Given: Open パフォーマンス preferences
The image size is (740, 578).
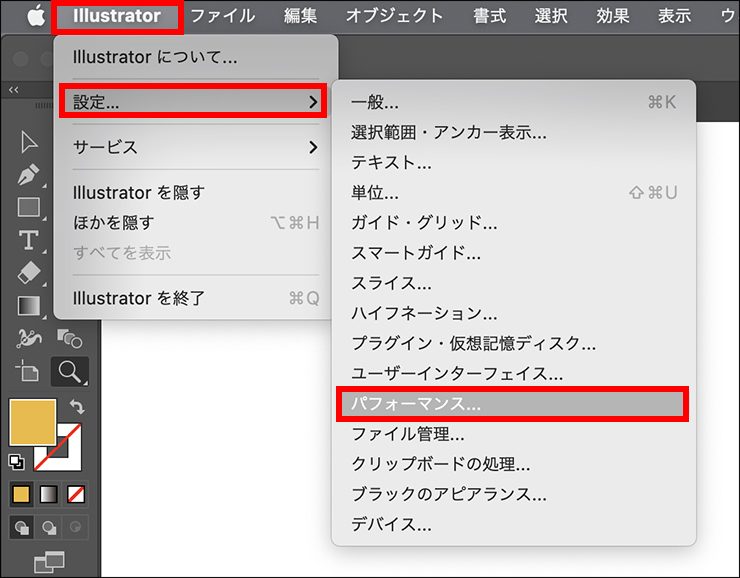Looking at the screenshot, I should point(513,404).
